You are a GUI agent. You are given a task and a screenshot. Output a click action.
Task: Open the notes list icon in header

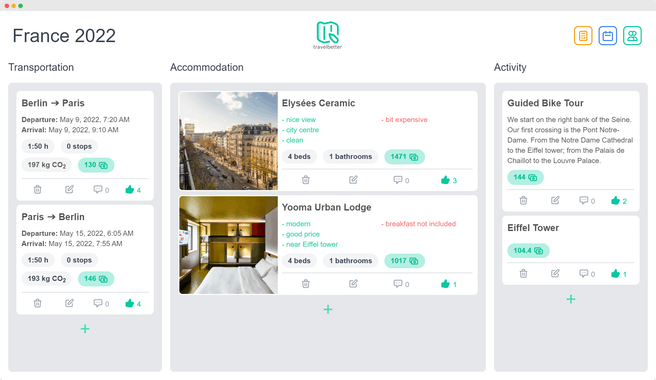pyautogui.click(x=583, y=36)
